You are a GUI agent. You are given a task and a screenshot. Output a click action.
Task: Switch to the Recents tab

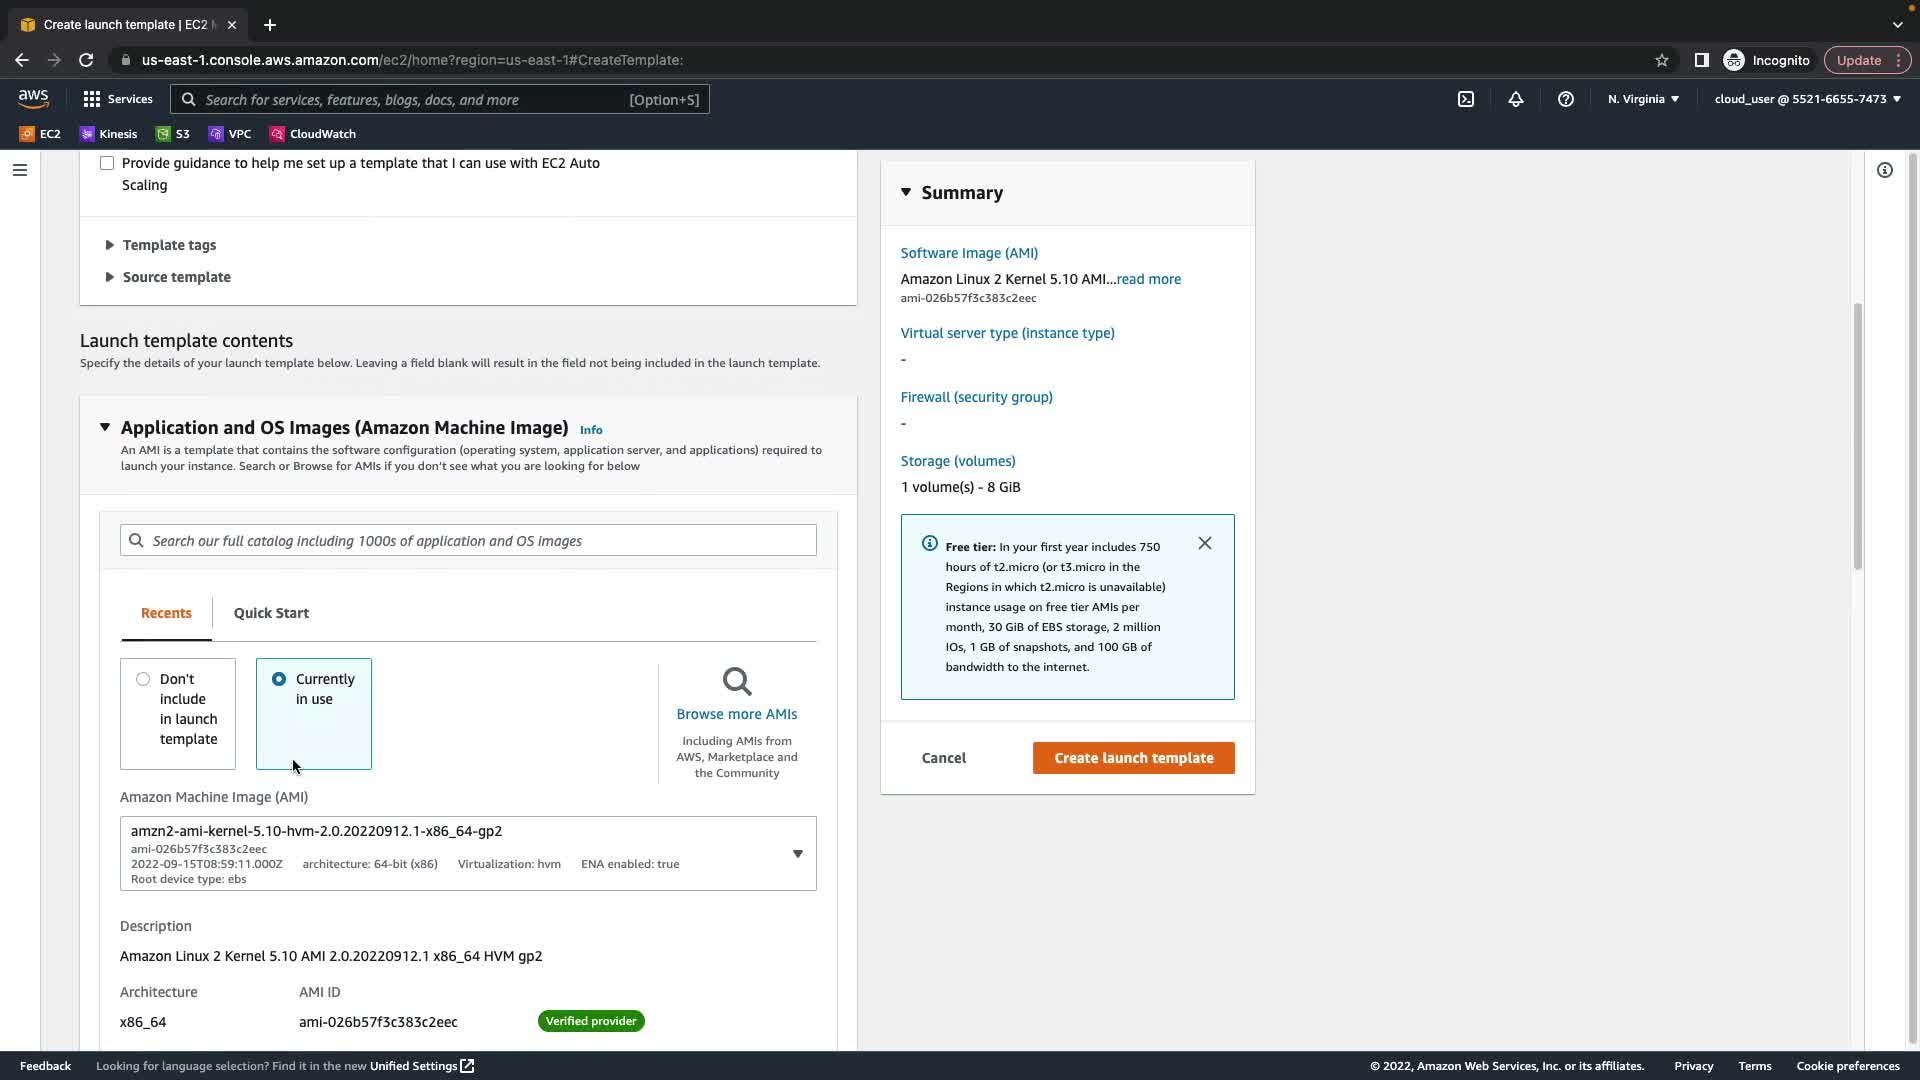pyautogui.click(x=166, y=613)
